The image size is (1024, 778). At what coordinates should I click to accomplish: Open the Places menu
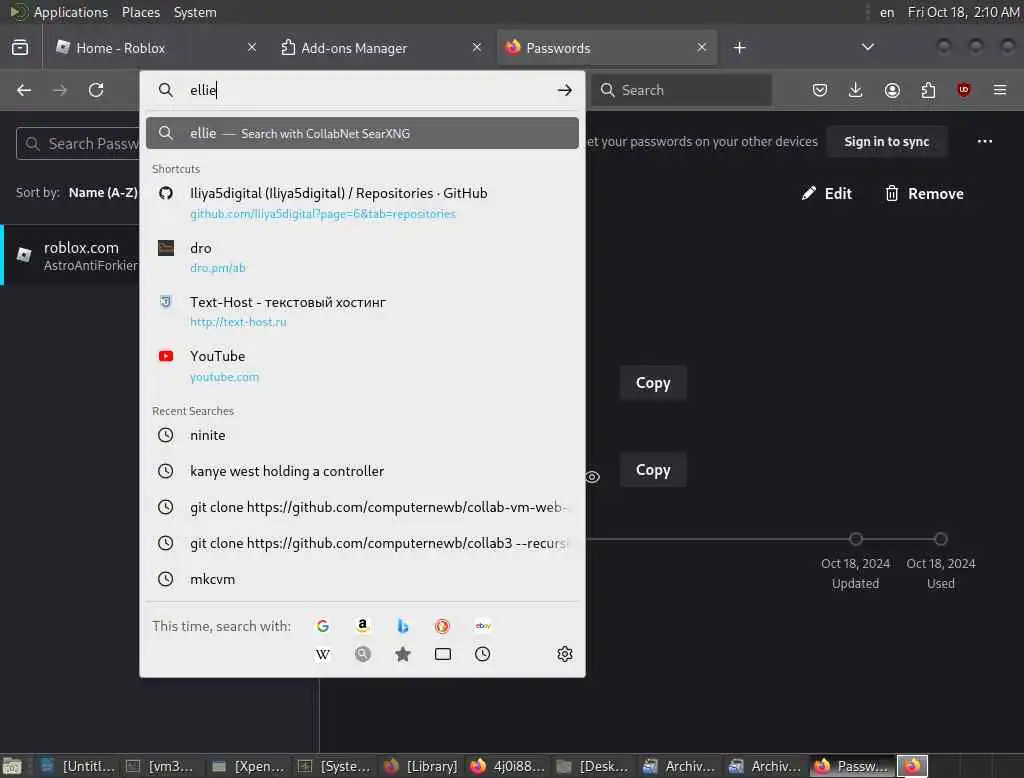click(140, 12)
